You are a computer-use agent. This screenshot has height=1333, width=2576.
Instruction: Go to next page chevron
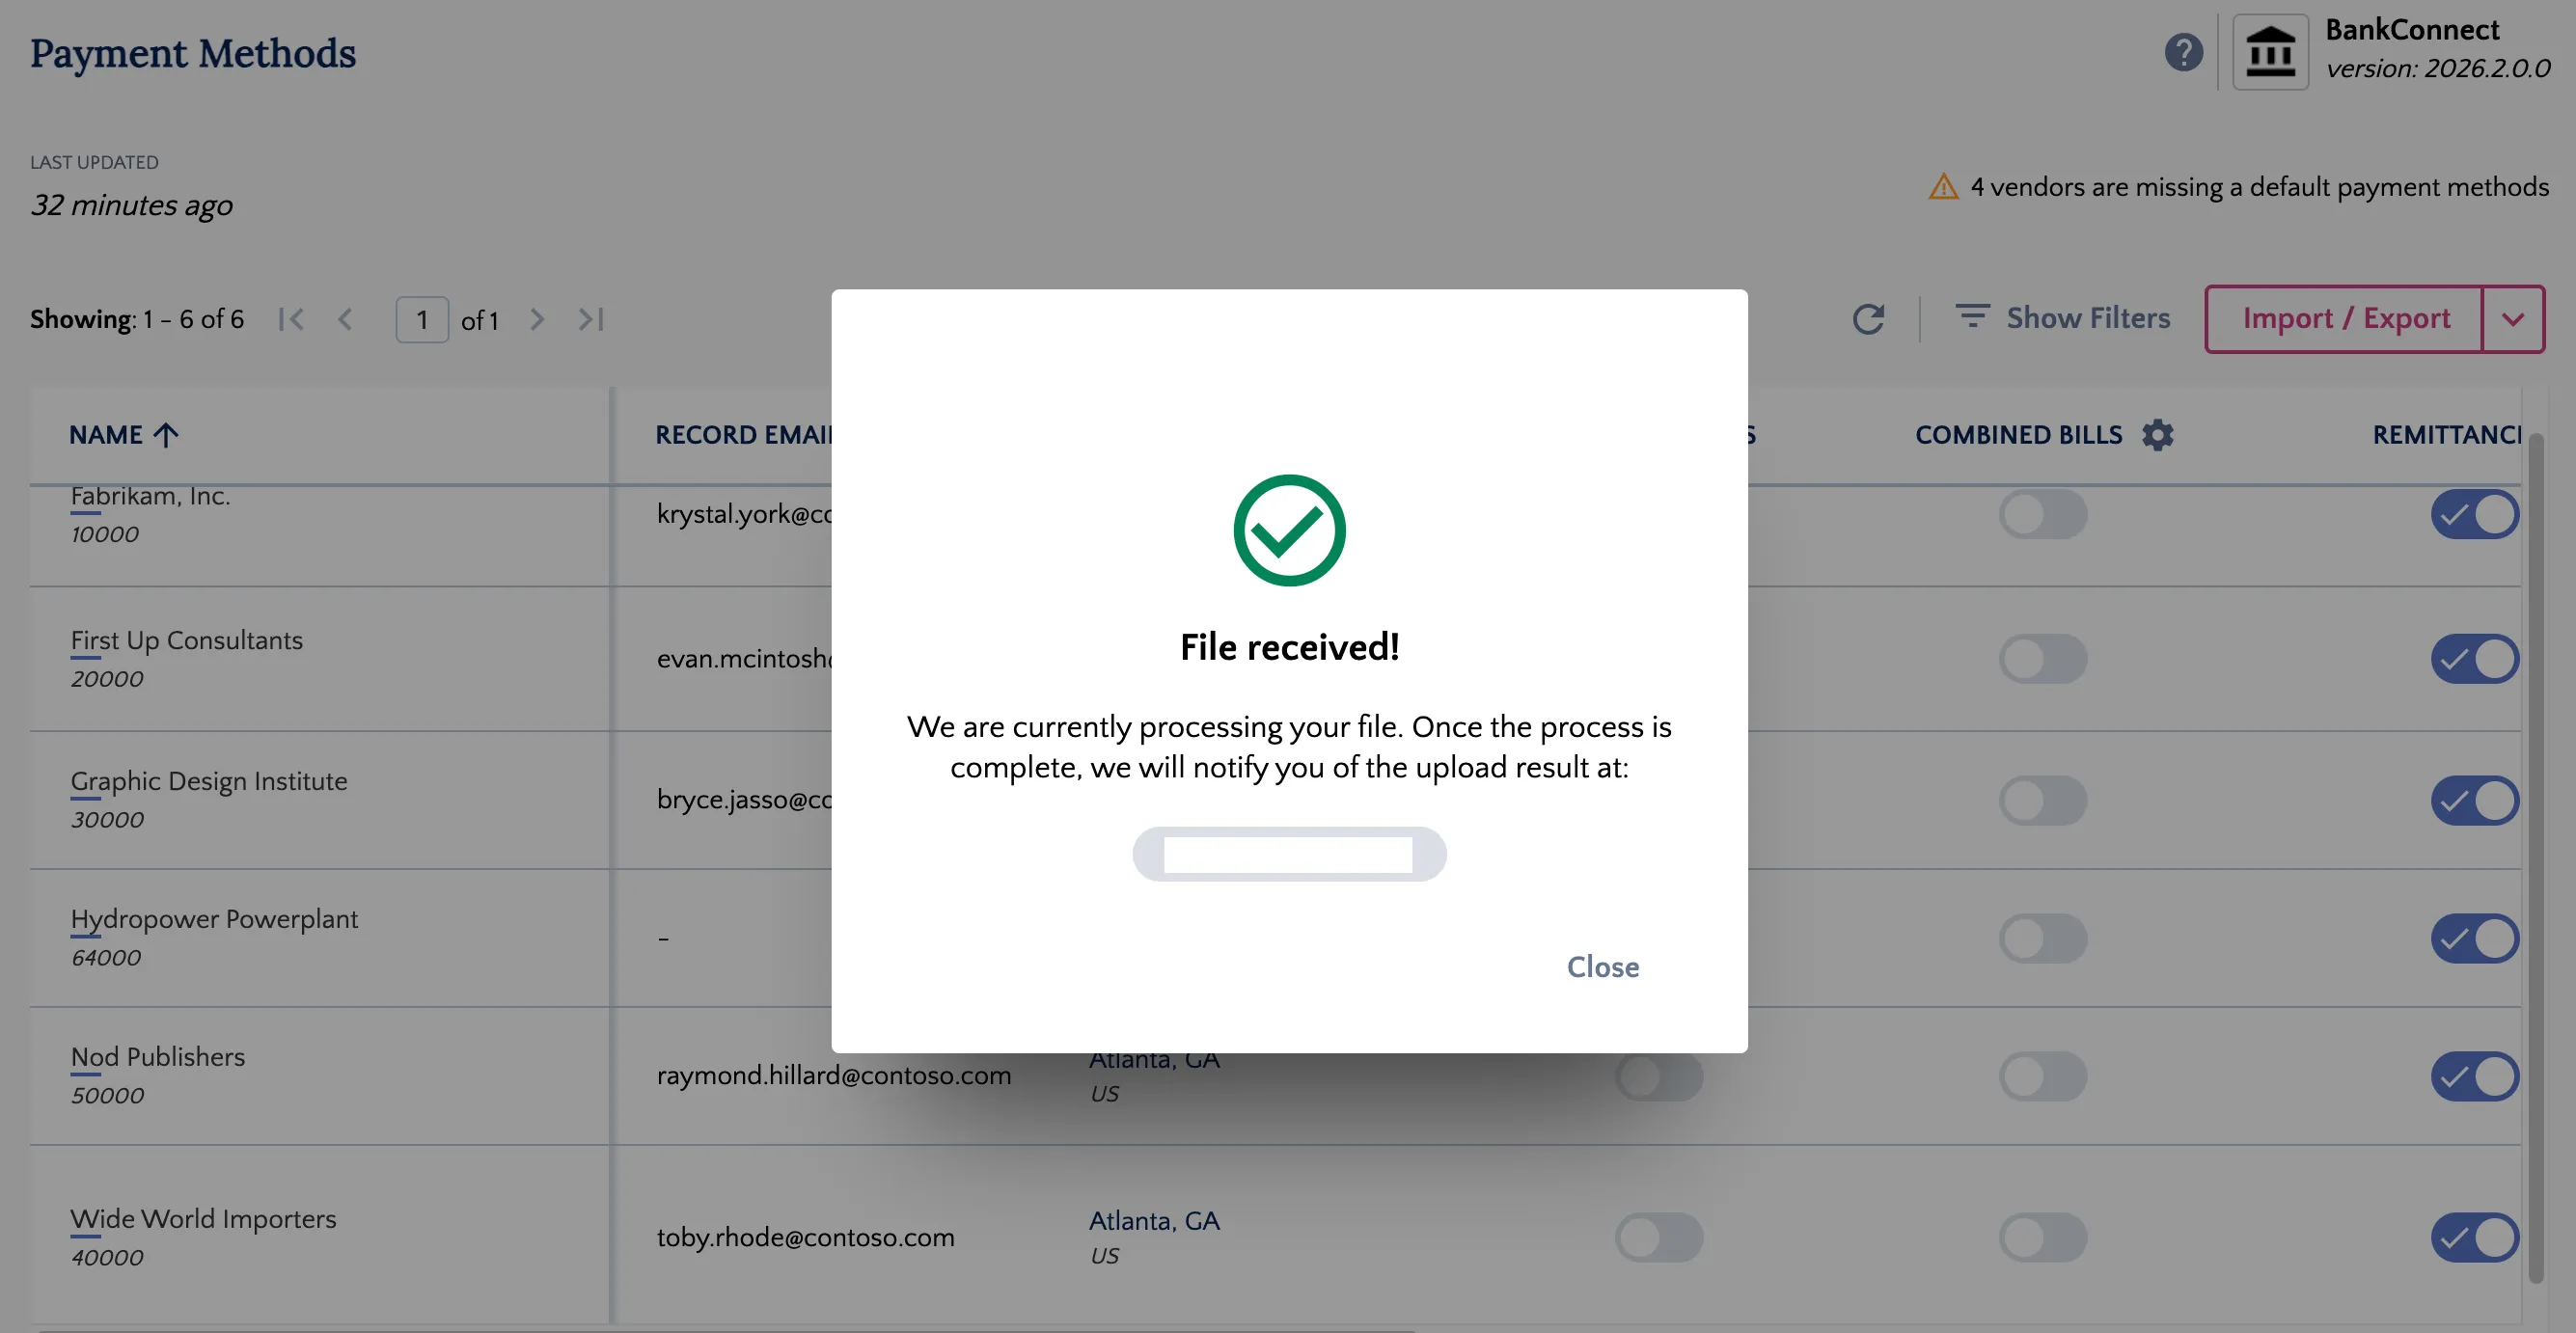click(x=537, y=319)
